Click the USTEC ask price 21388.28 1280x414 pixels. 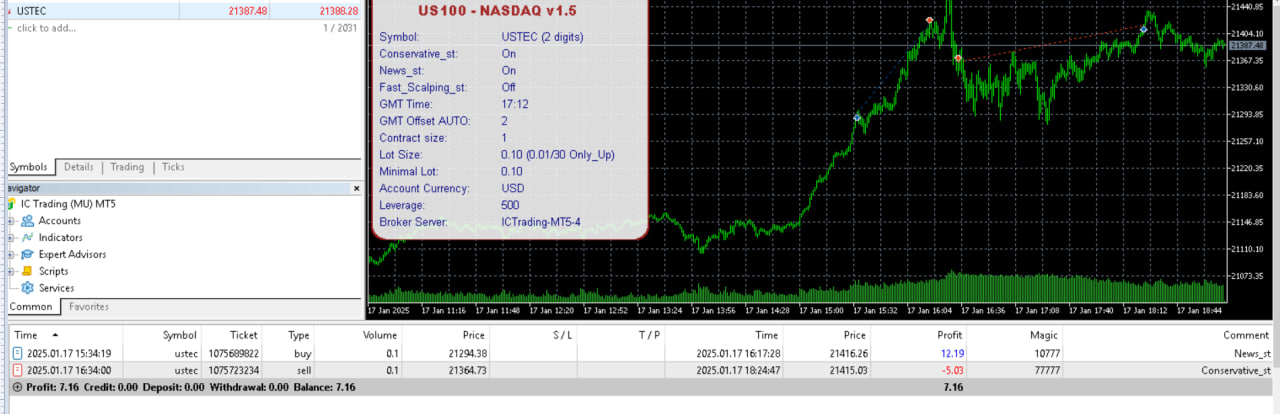click(337, 10)
